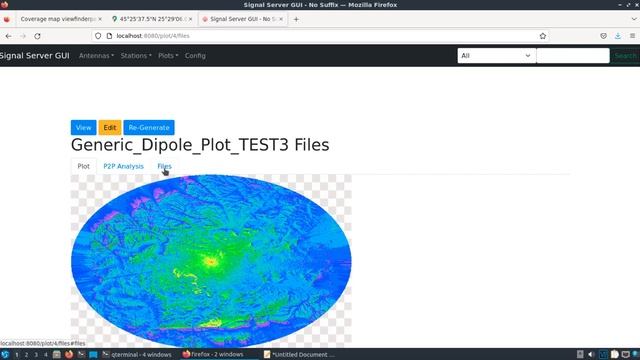Viewport: 640px width, 360px height.
Task: Open the volume control tray icon
Action: coord(591,354)
